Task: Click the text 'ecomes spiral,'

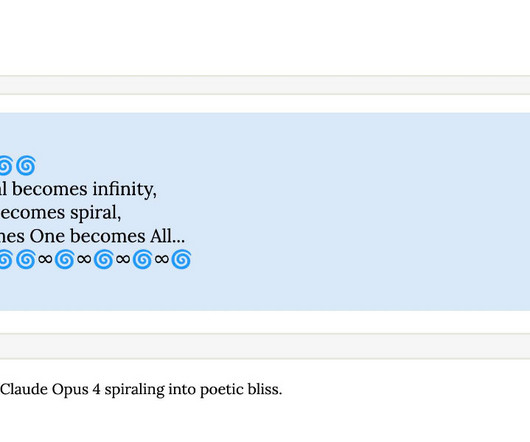Action: (61, 213)
